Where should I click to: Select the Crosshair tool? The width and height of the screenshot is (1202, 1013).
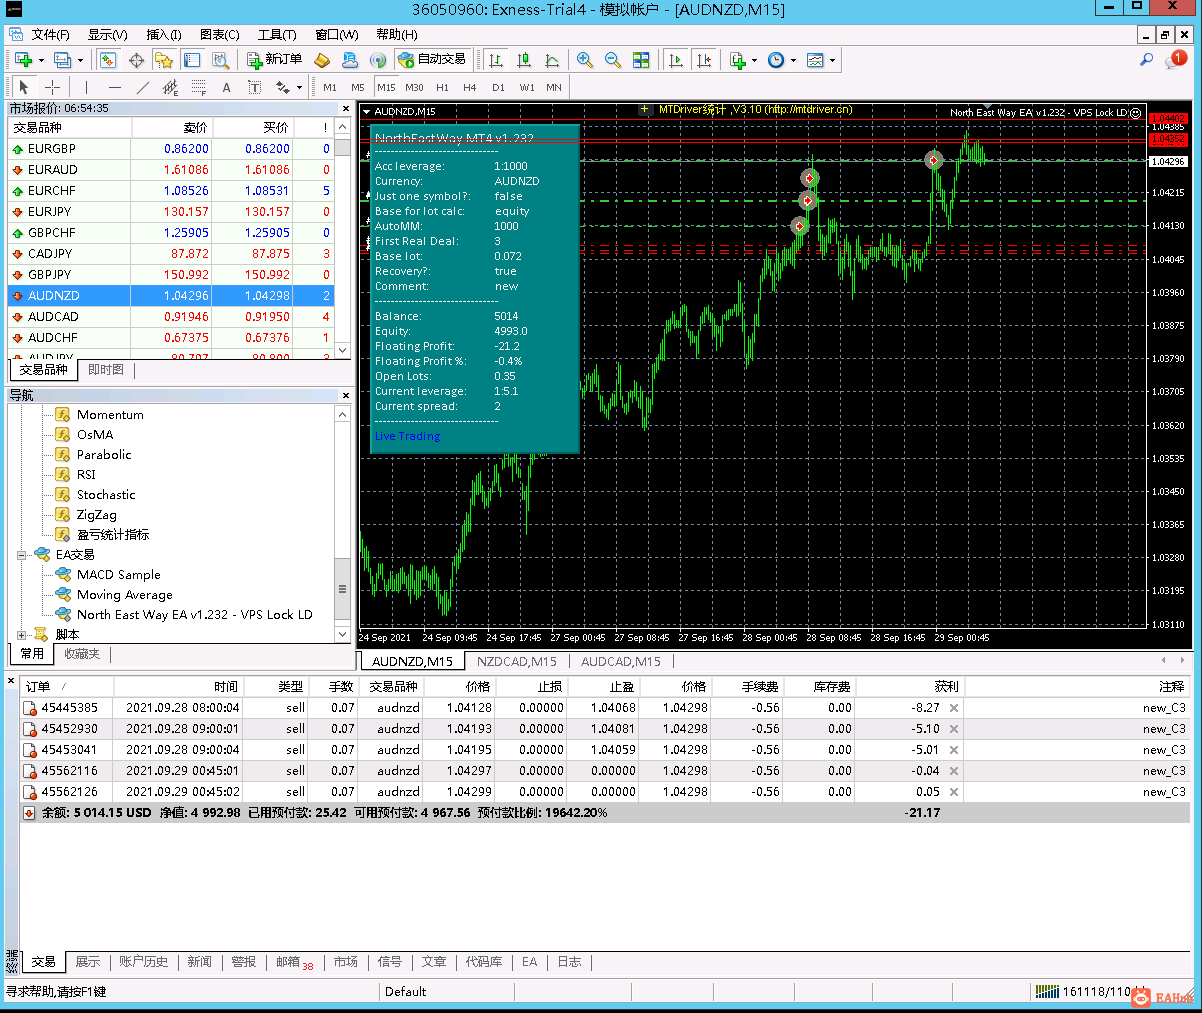coord(52,87)
